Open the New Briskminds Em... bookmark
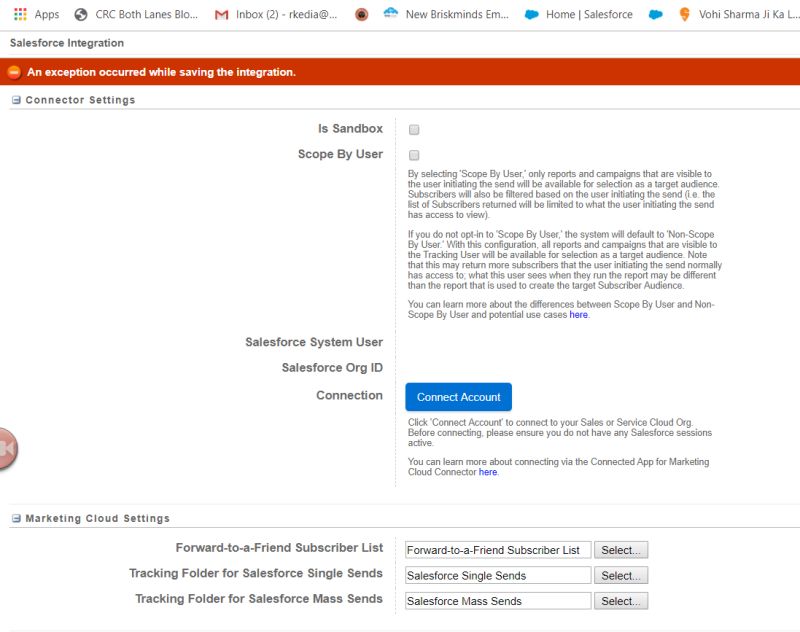This screenshot has height=632, width=800. 452,15
